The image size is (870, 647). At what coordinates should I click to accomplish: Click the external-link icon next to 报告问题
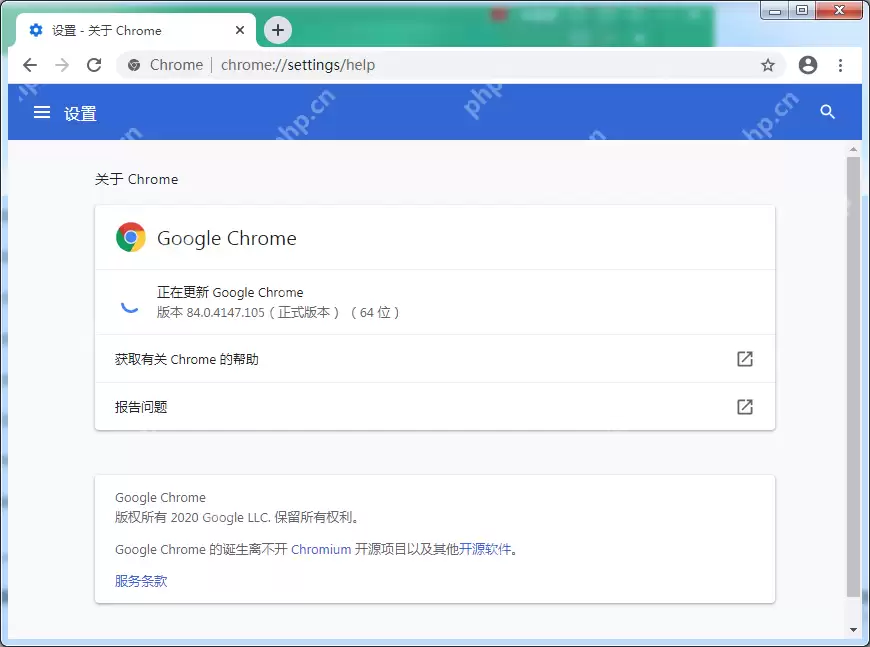tap(744, 407)
